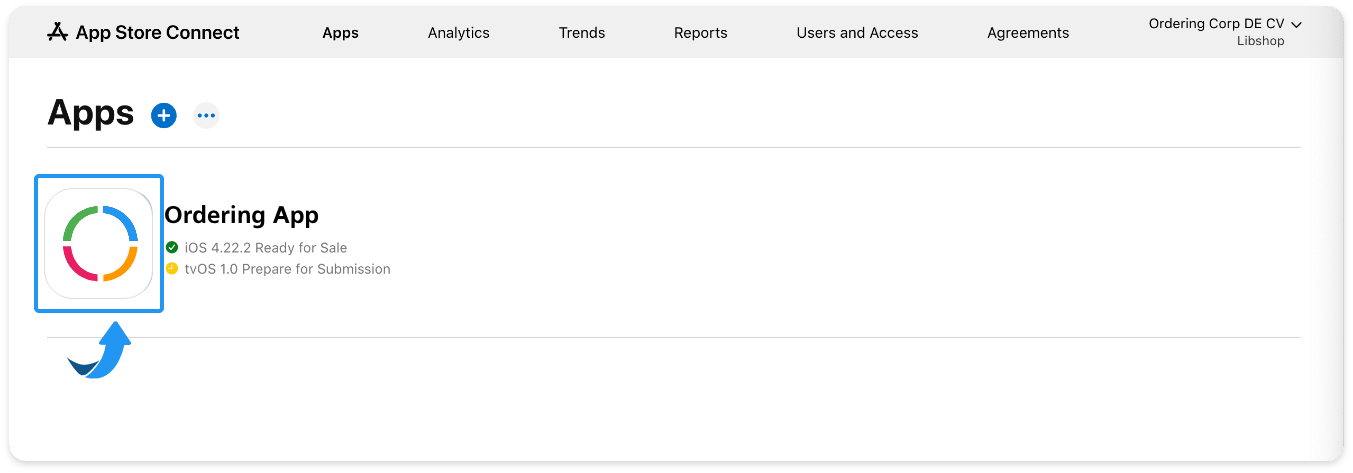The width and height of the screenshot is (1353, 473).
Task: Open the Ordering App title link
Action: [241, 215]
